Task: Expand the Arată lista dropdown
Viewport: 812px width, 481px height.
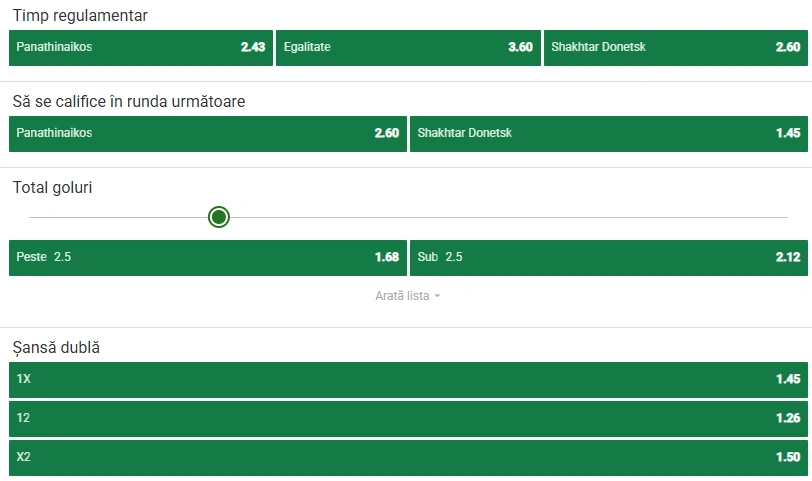Action: coord(408,296)
